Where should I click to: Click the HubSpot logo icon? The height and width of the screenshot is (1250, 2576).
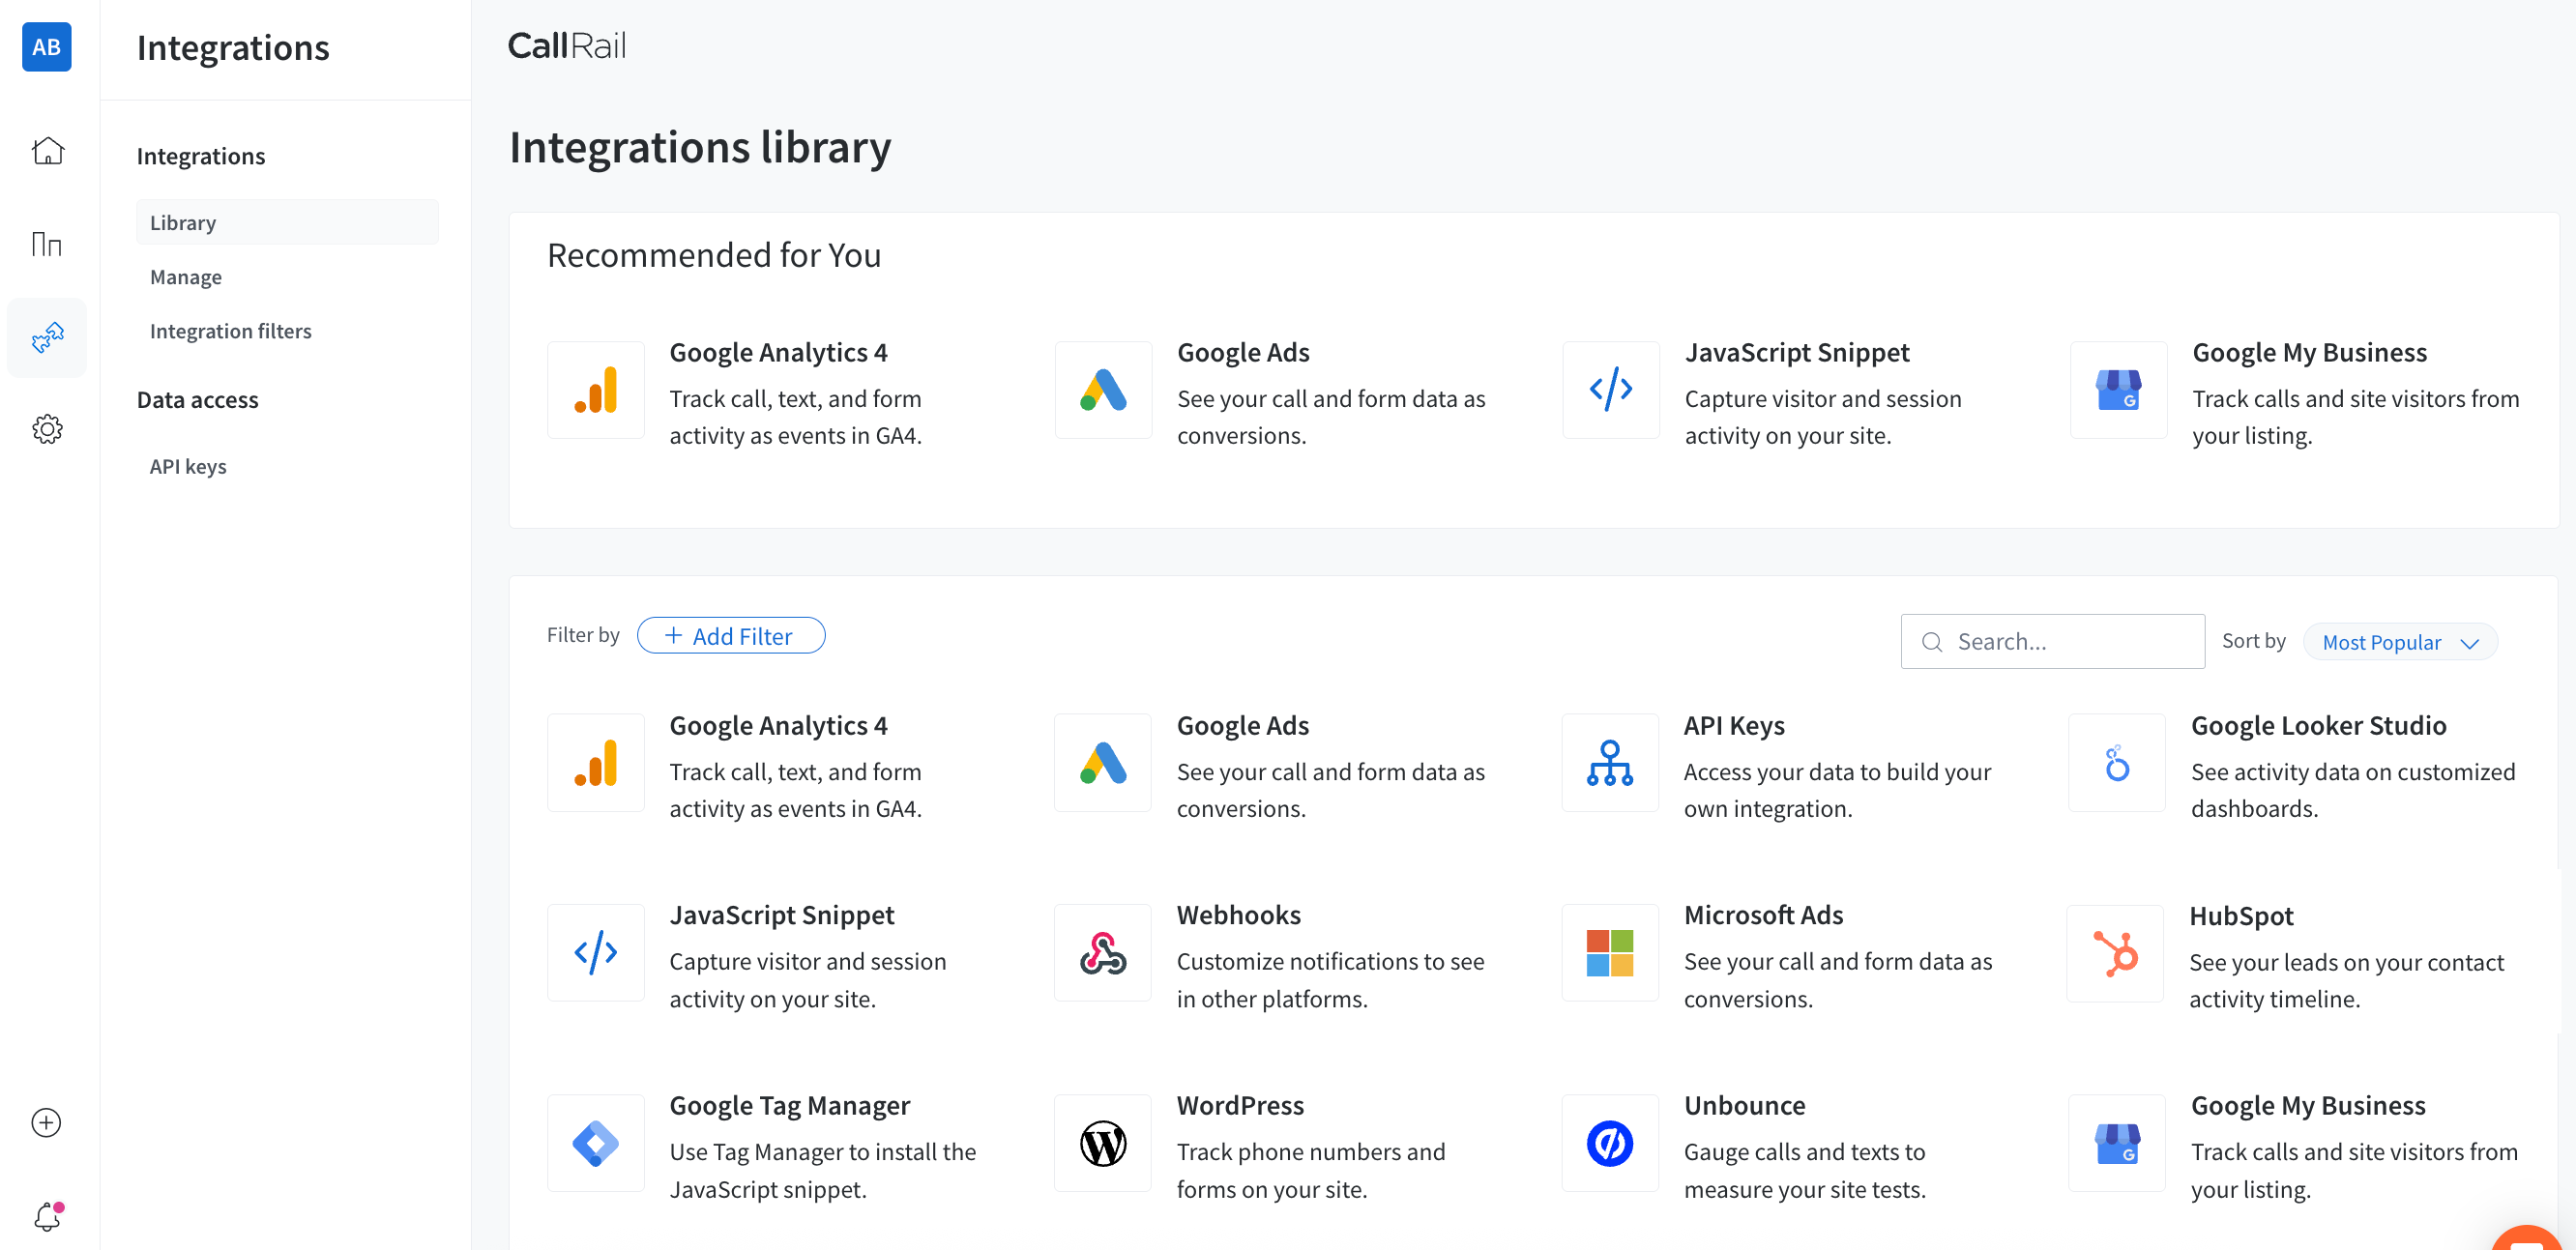click(2115, 953)
